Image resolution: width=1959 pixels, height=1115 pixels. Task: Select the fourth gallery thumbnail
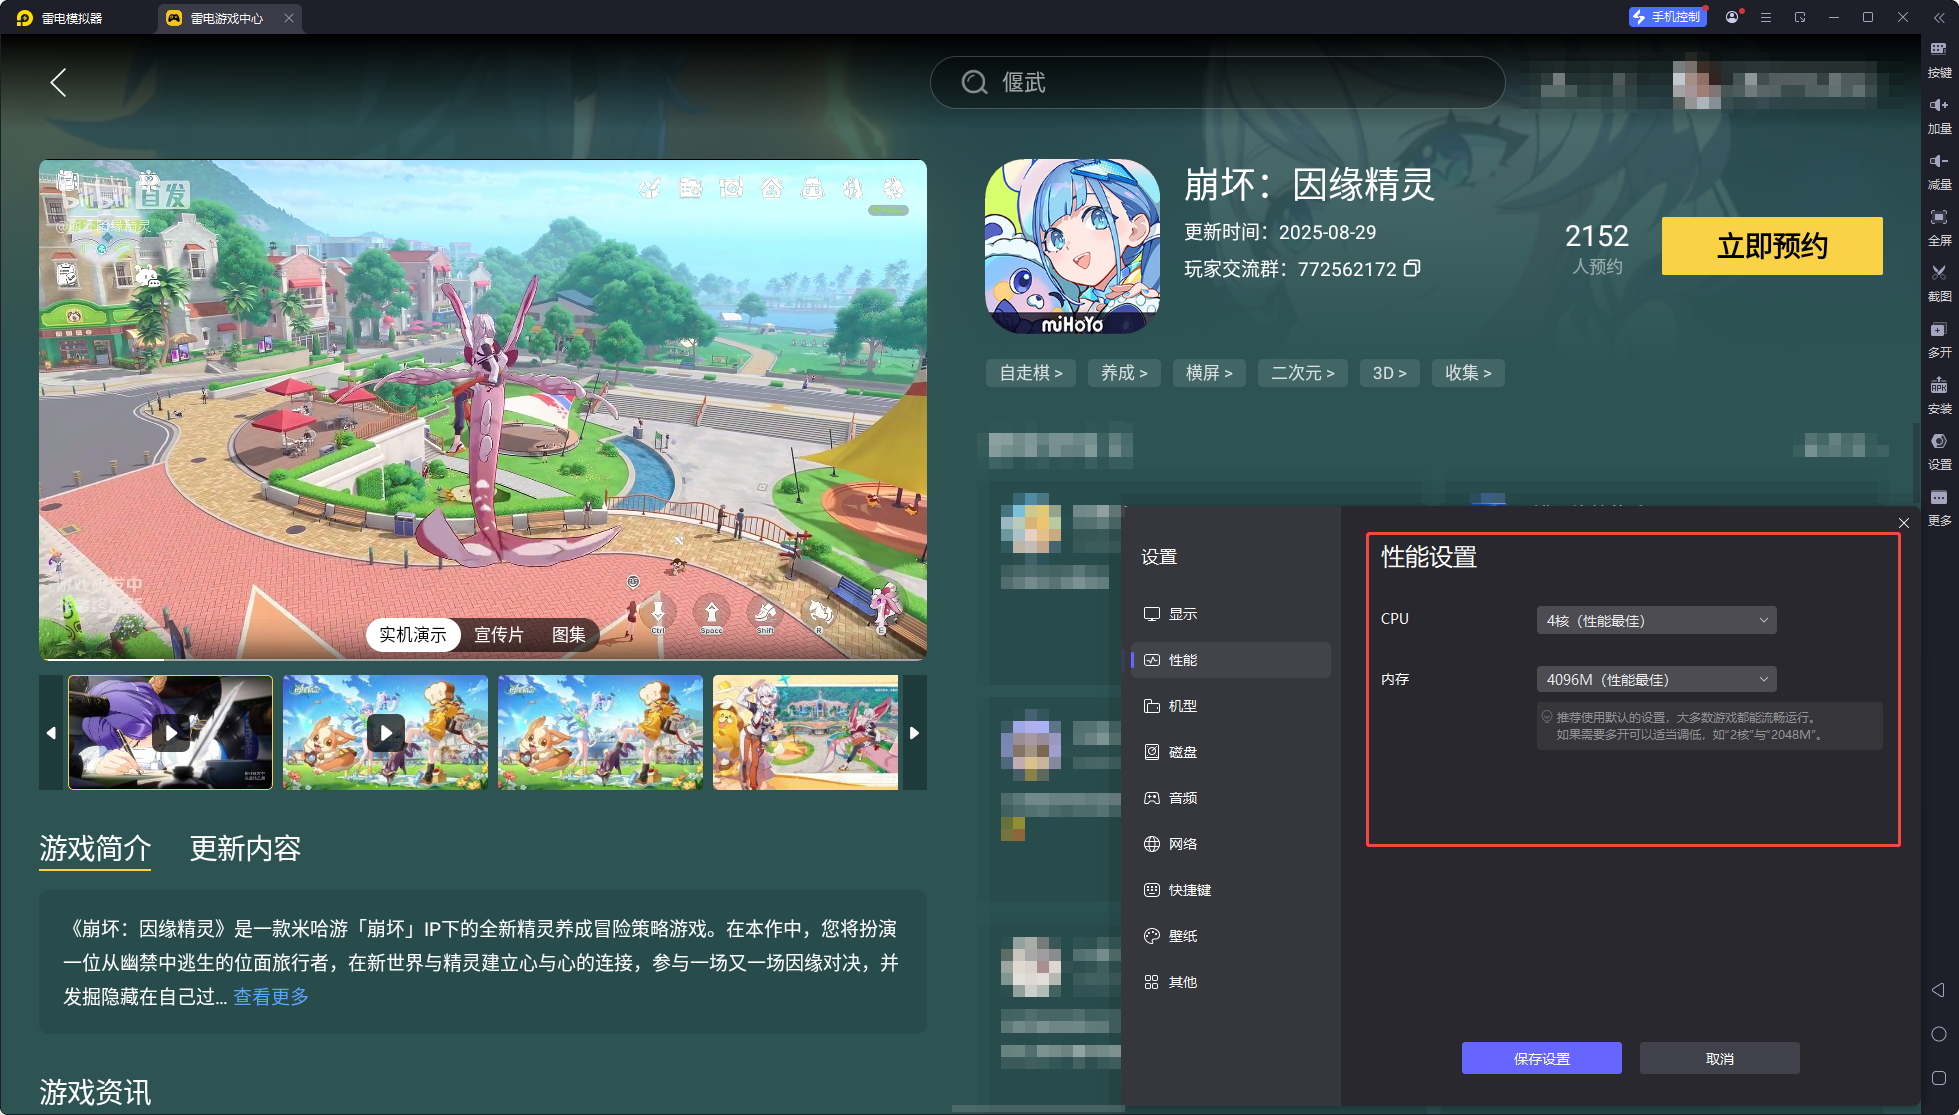(805, 733)
